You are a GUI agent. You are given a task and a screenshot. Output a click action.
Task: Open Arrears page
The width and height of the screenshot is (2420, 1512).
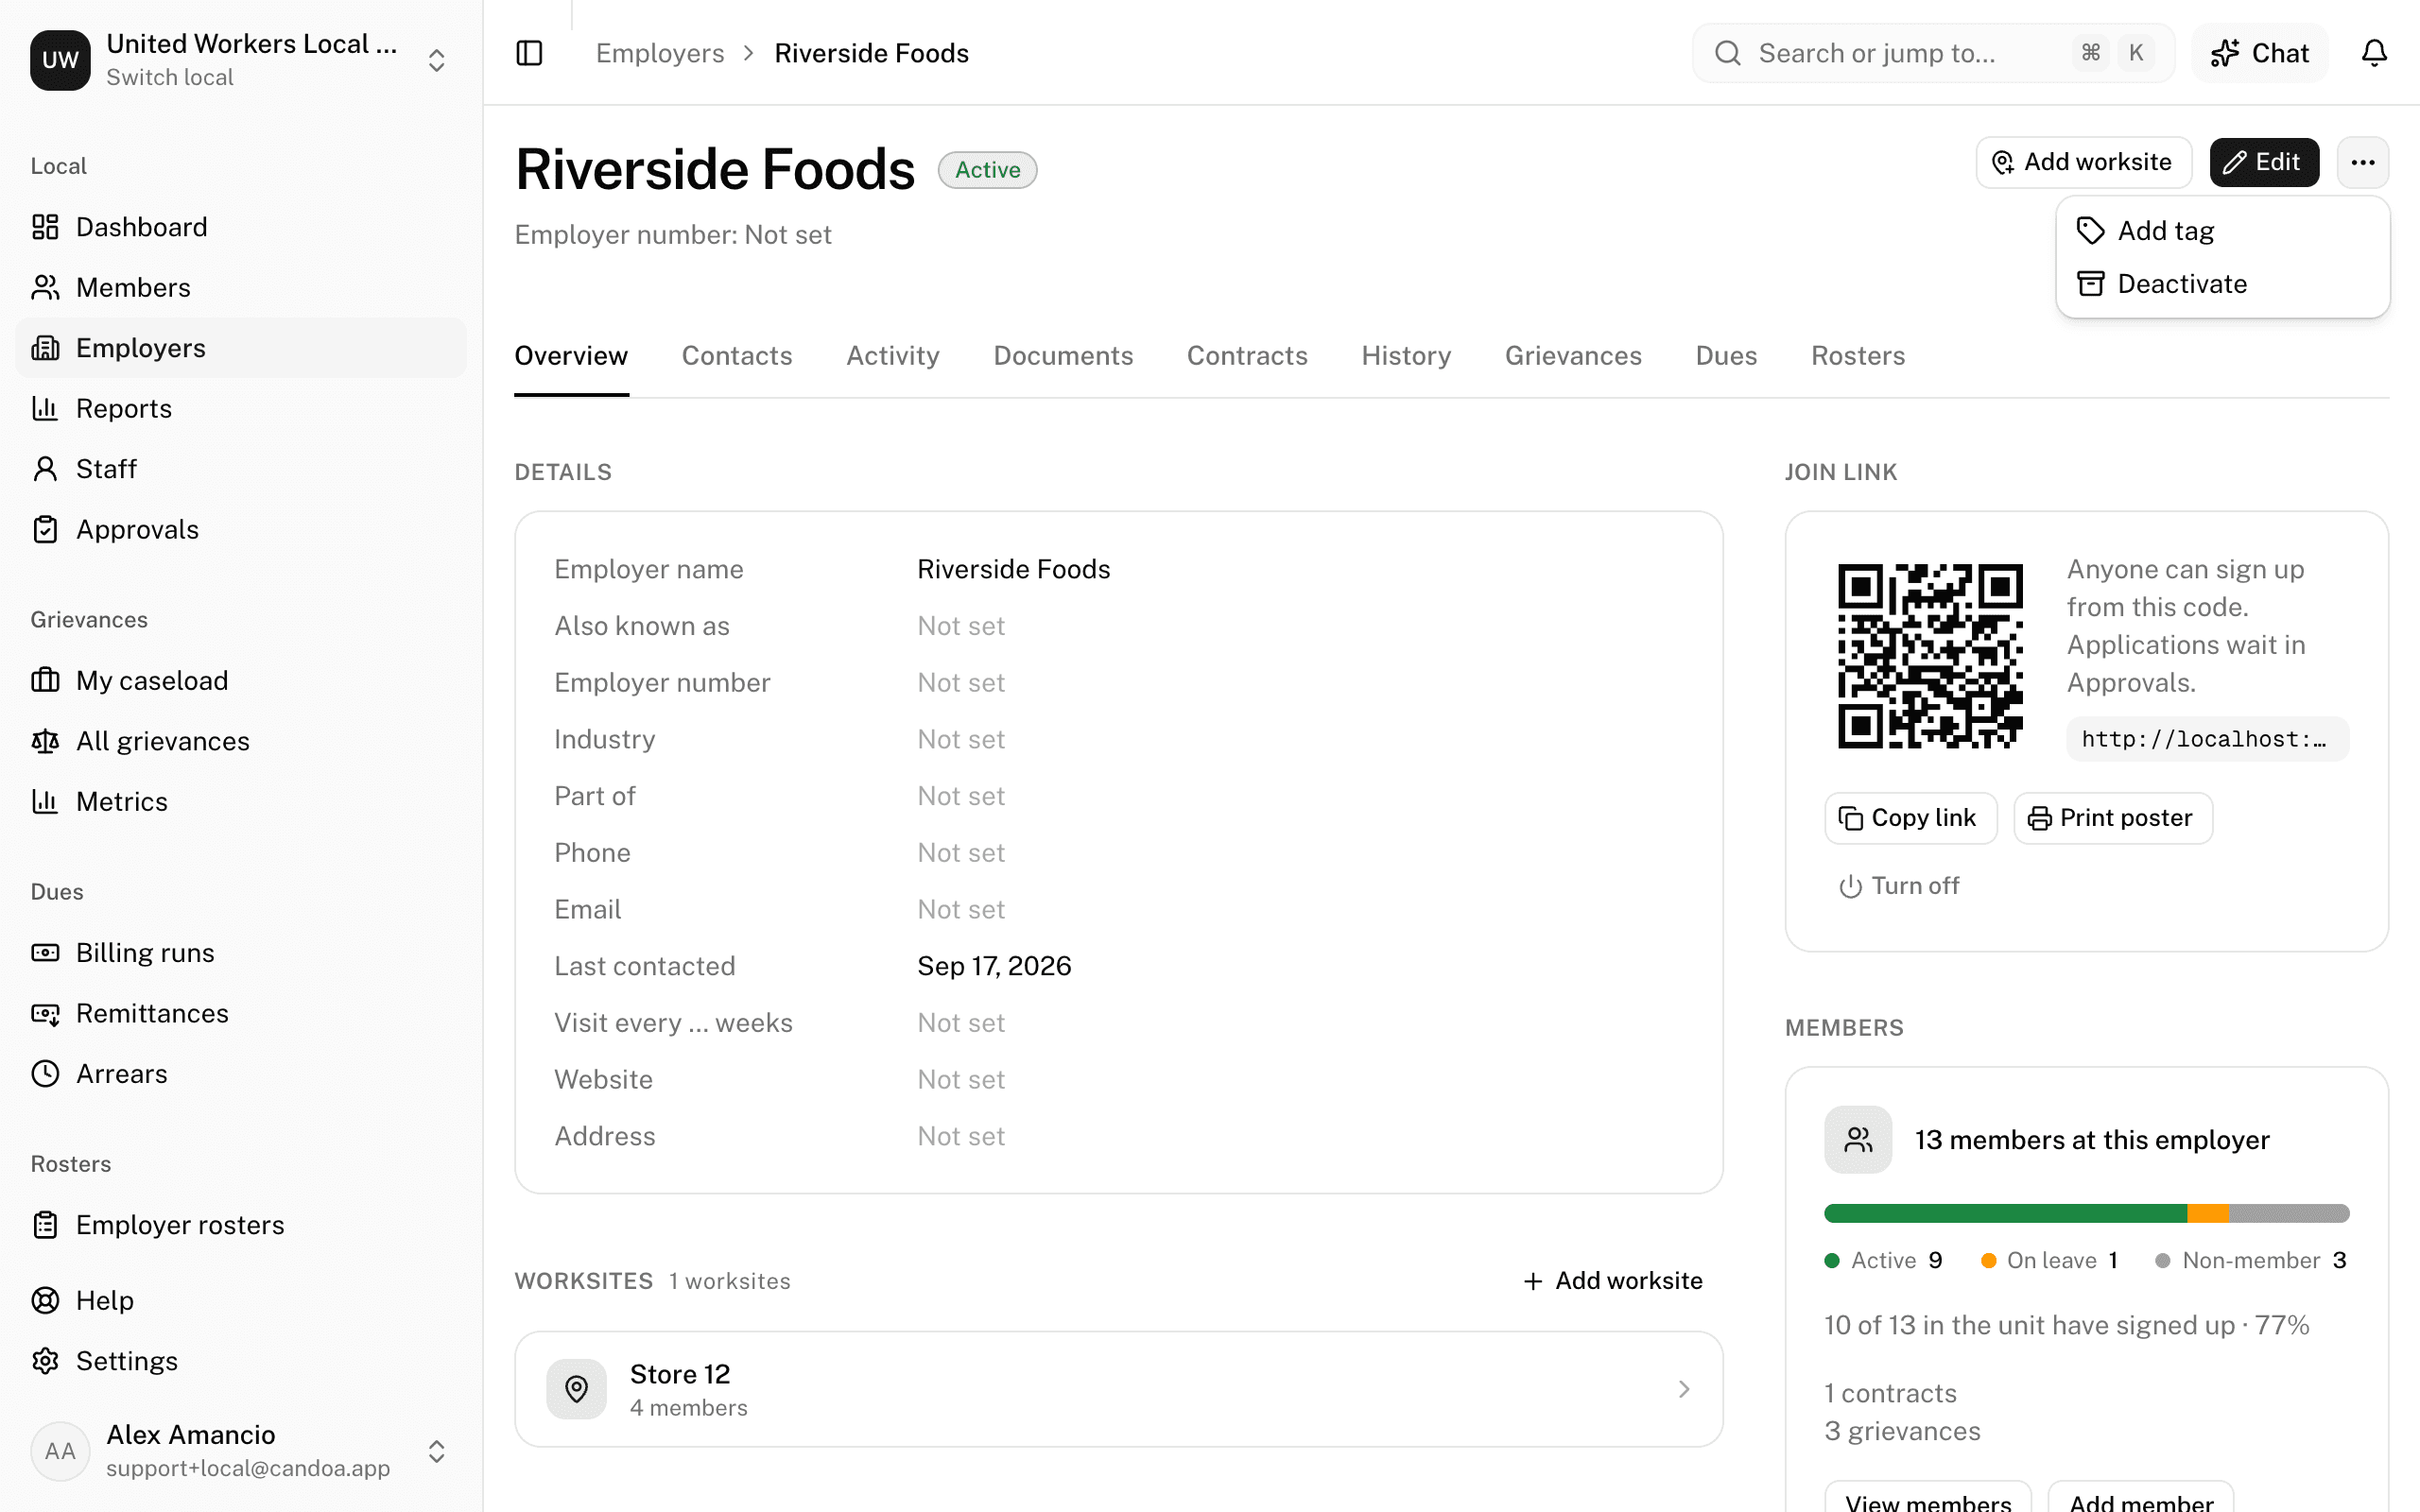pos(240,1074)
